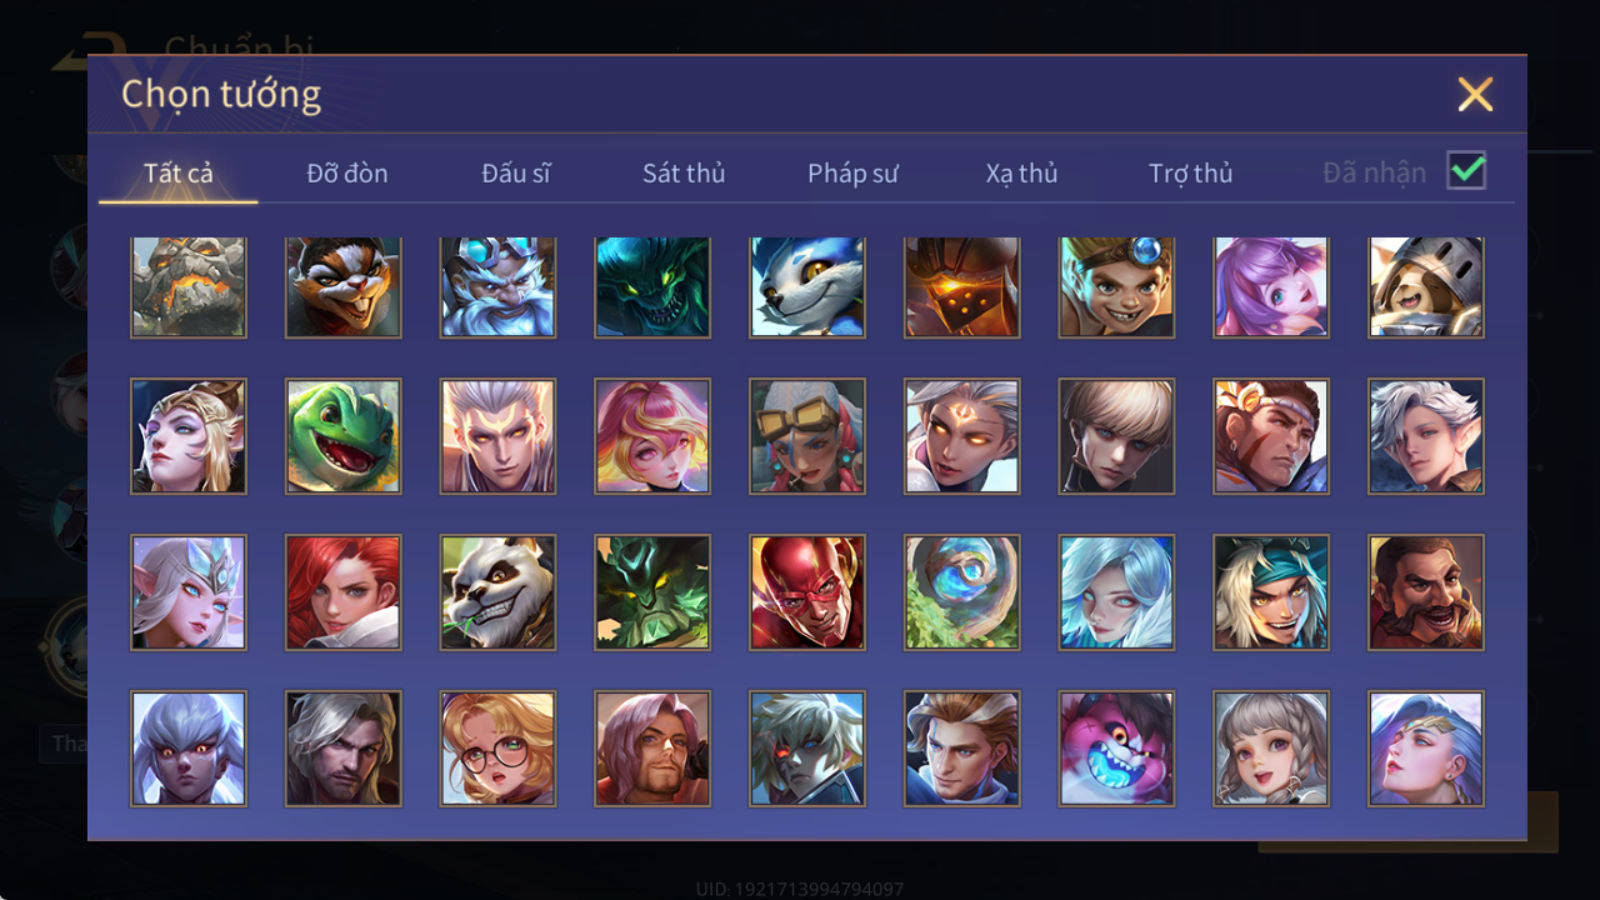Select the bearded mustache man hero

click(x=1426, y=592)
